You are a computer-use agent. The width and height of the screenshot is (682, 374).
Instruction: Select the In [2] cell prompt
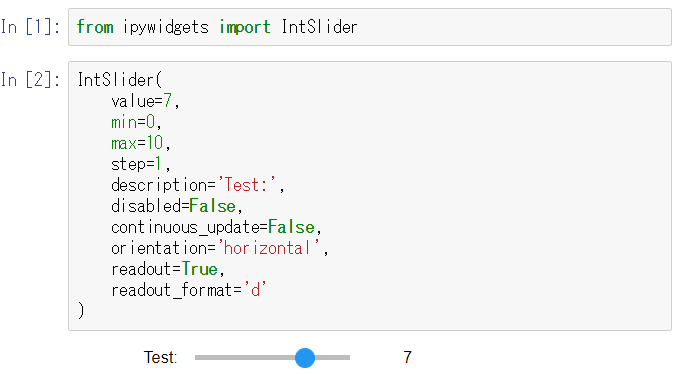30,80
